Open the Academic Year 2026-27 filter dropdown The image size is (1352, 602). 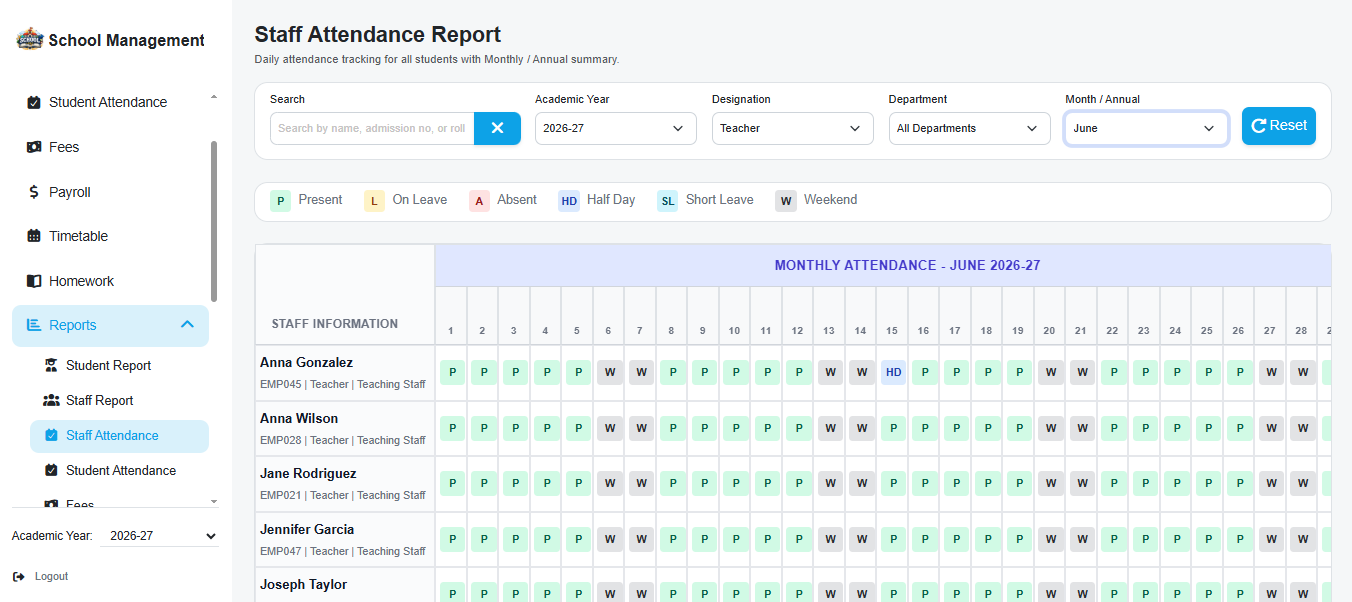click(616, 128)
